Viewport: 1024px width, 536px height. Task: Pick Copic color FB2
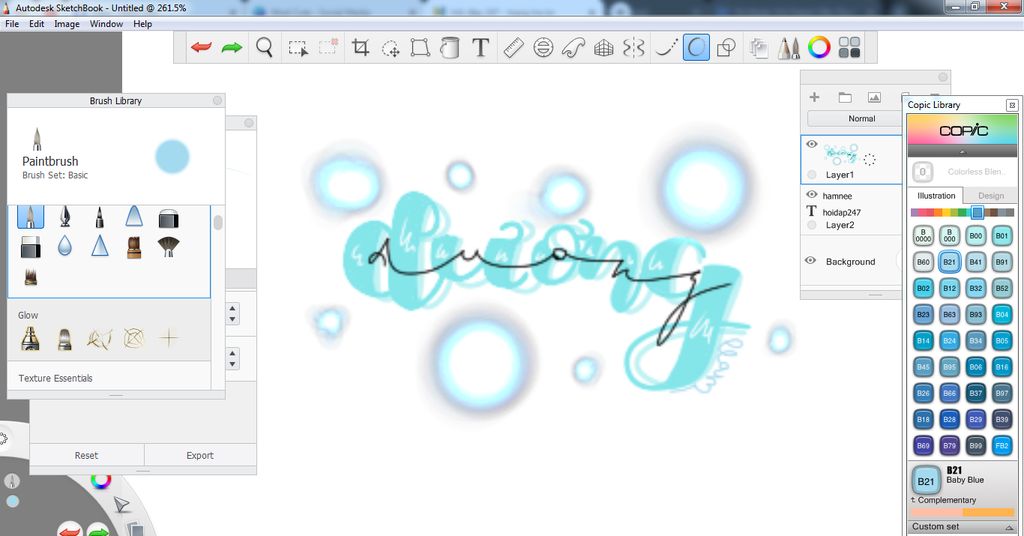click(1002, 445)
